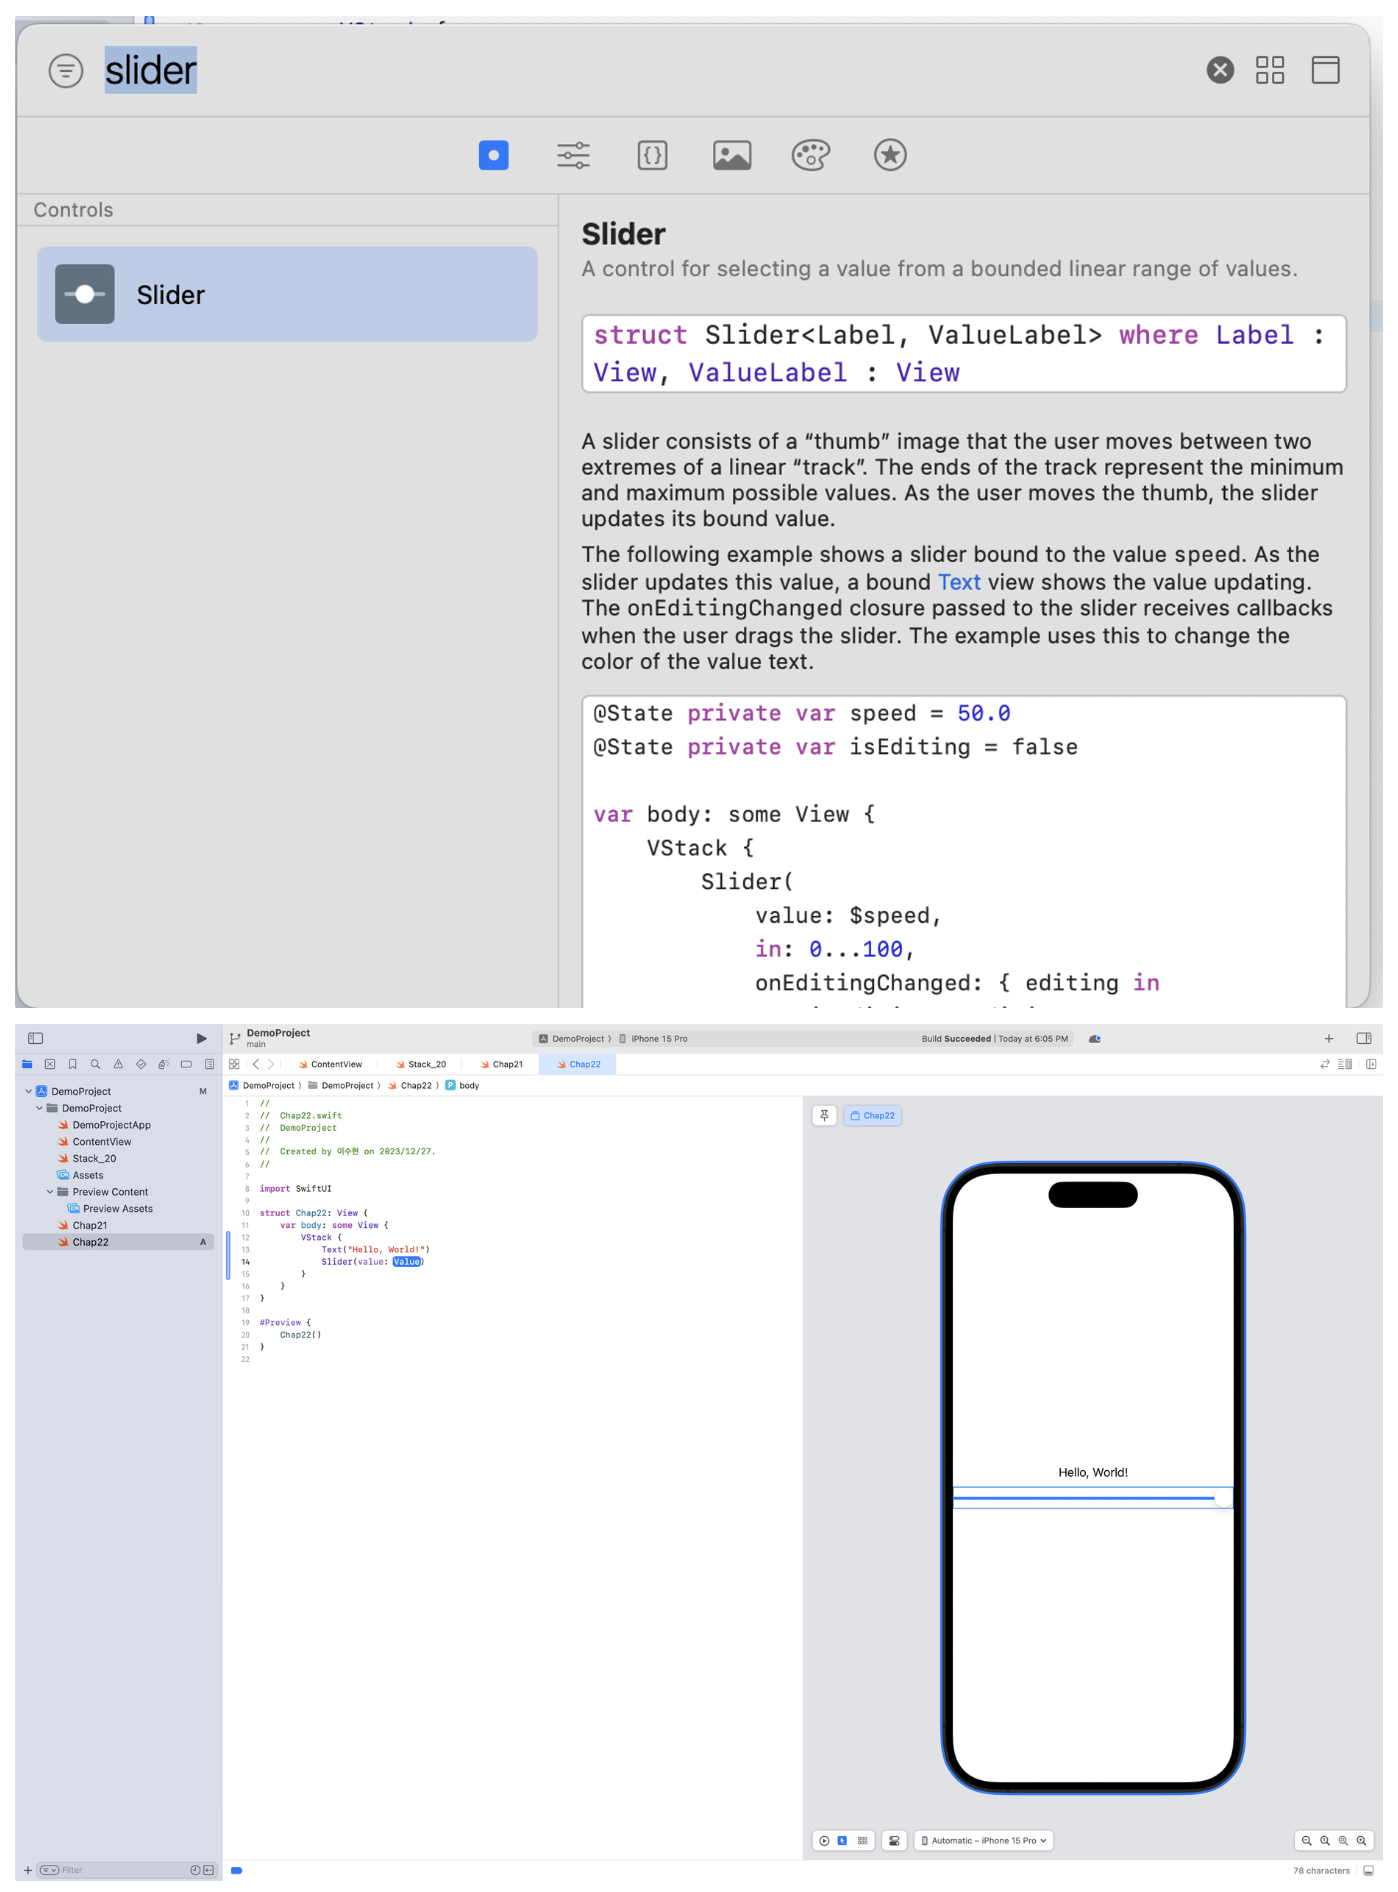This screenshot has width=1398, height=1892.
Task: Collapse the root DemoProject tree item
Action: point(28,1091)
